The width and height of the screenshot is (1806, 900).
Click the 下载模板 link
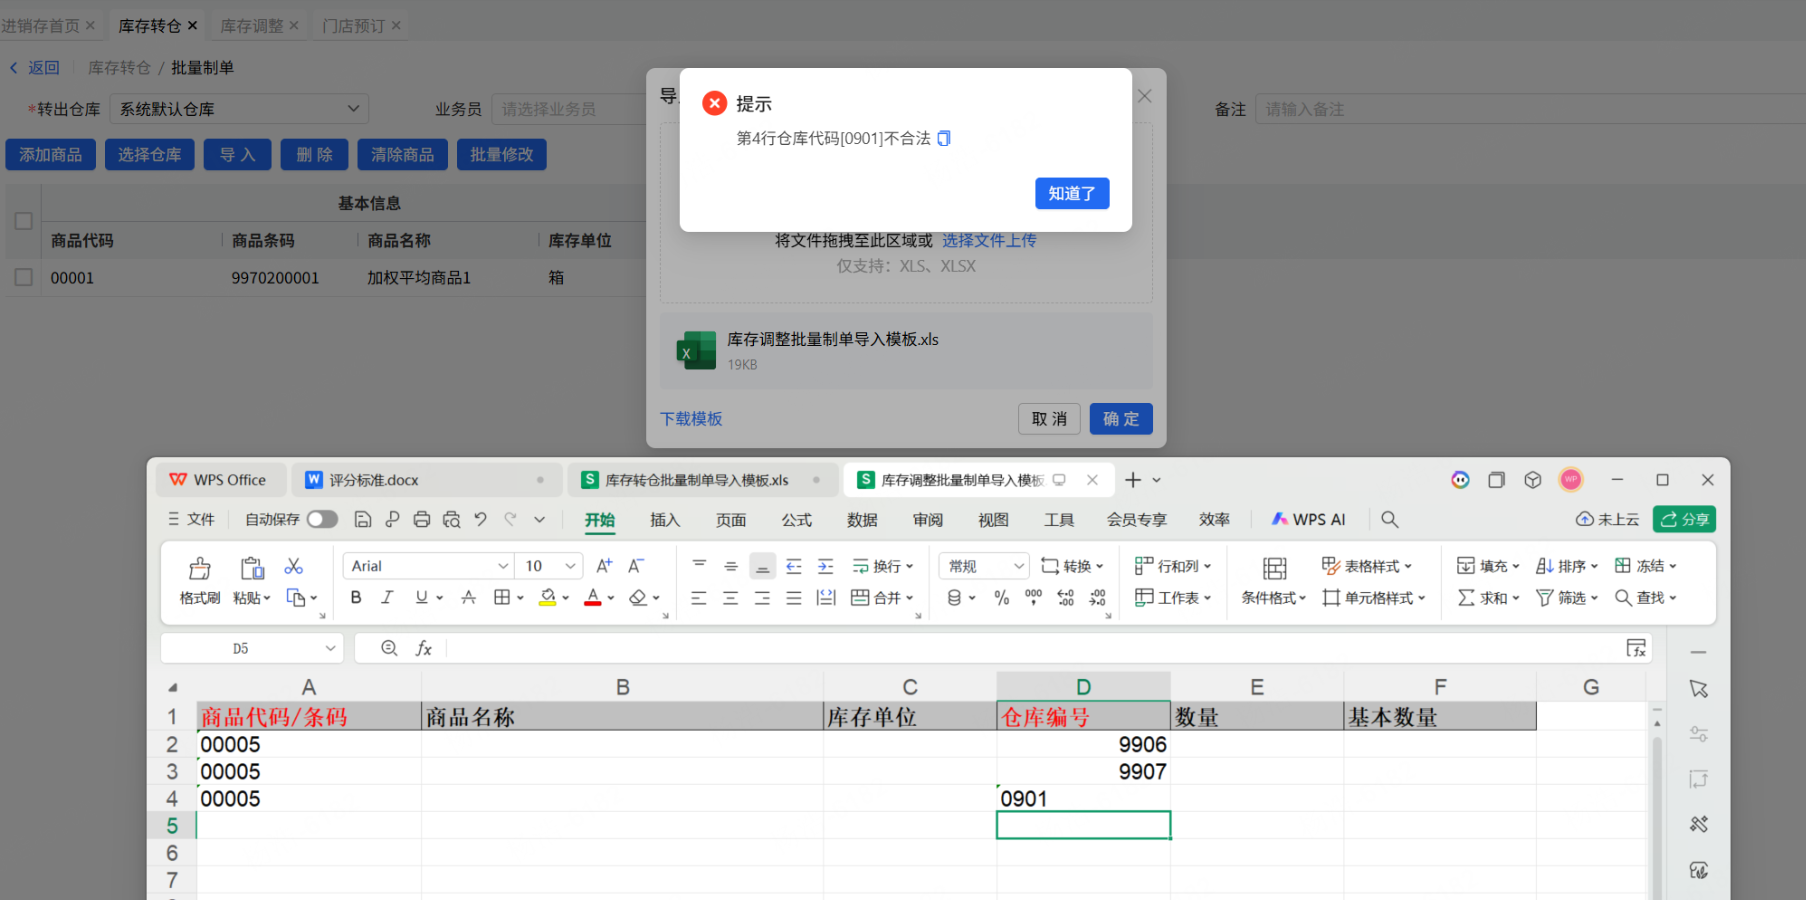click(x=691, y=419)
